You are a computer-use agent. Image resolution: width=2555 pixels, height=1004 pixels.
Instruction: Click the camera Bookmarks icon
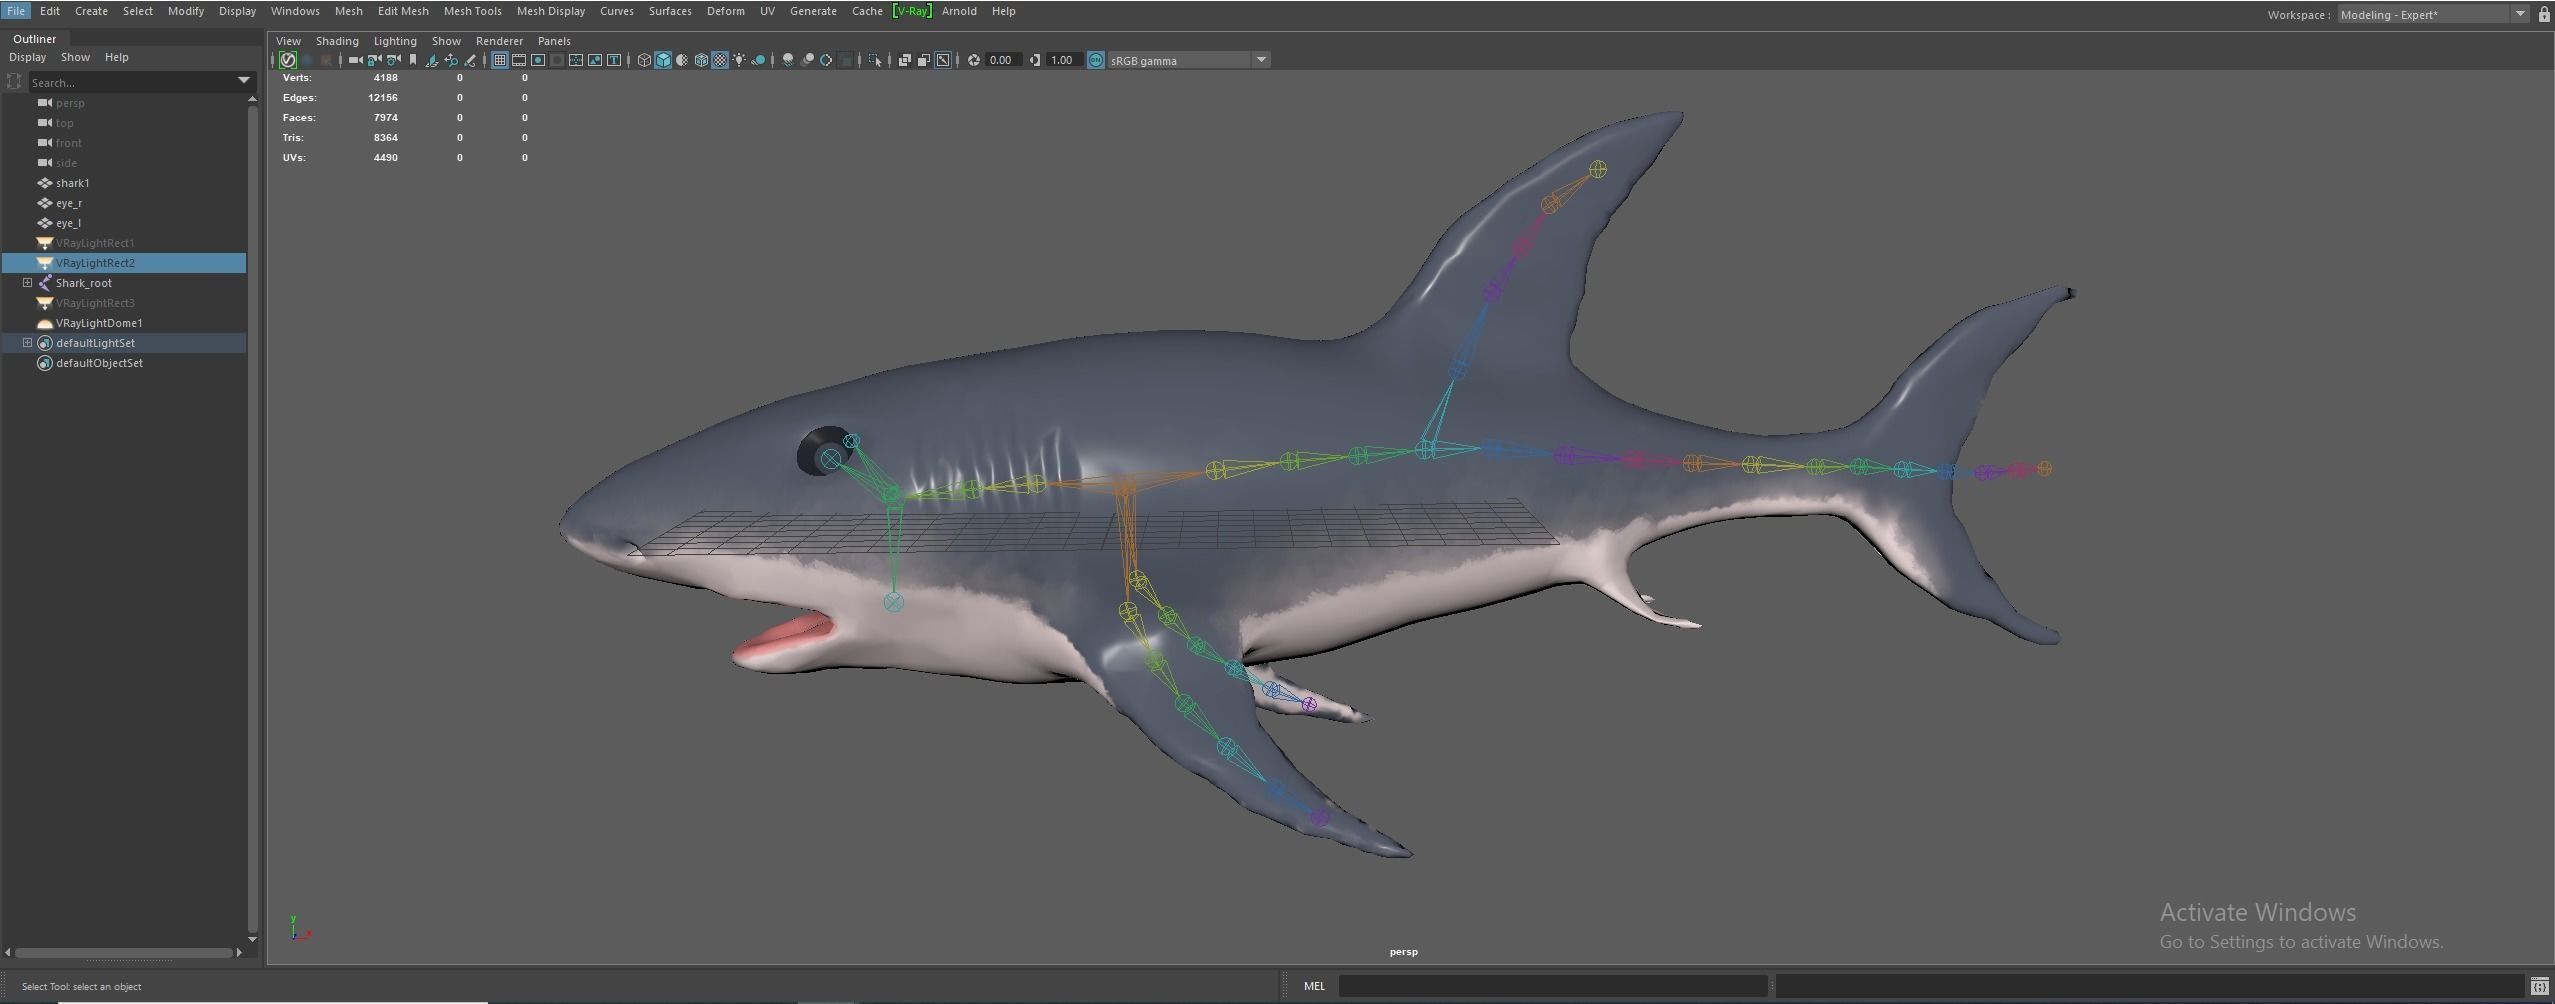point(413,60)
